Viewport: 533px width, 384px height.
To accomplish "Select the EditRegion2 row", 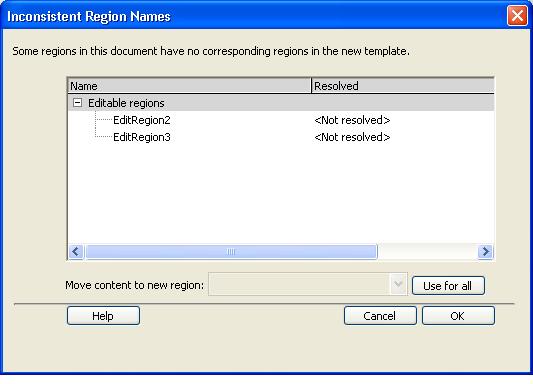I will click(x=281, y=120).
